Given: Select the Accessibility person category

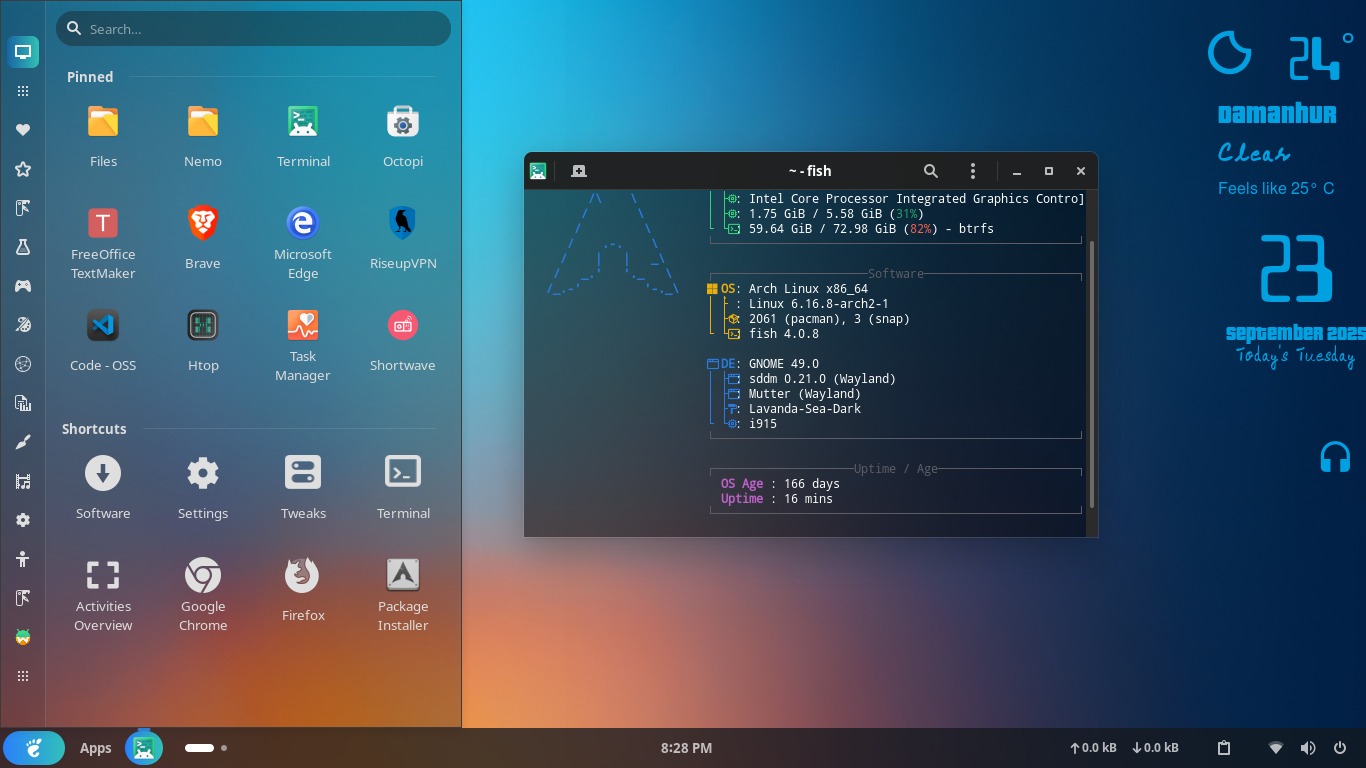Looking at the screenshot, I should 23,559.
